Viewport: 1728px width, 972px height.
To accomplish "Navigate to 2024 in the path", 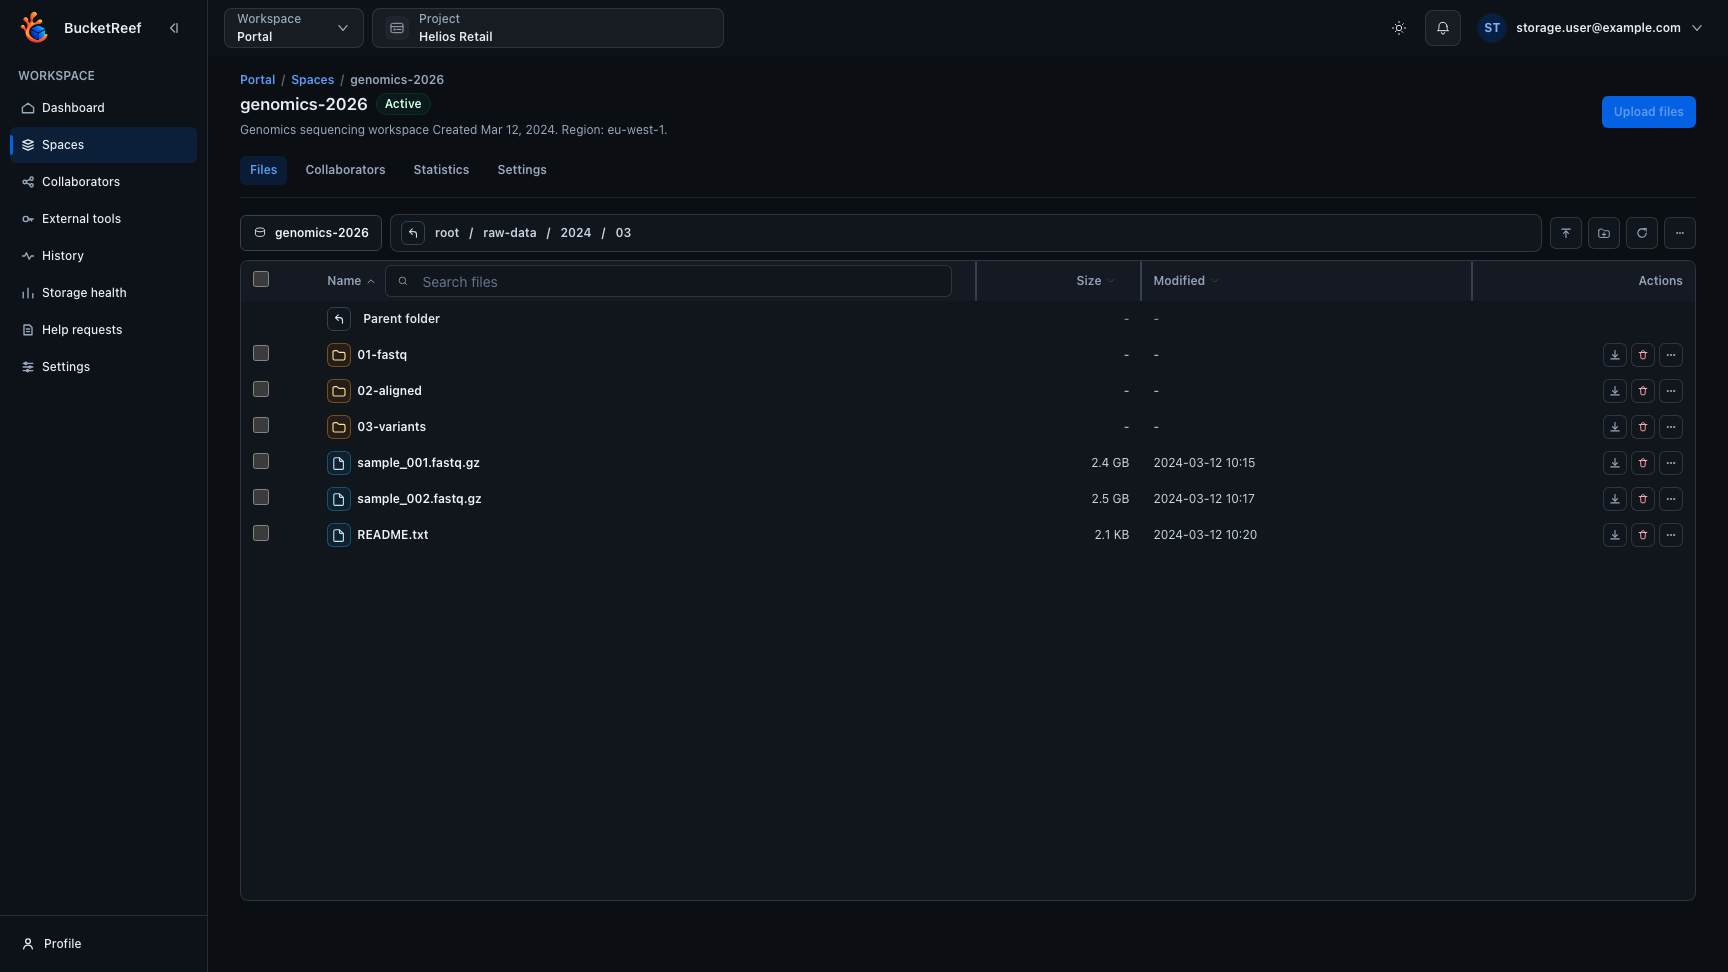I will pyautogui.click(x=575, y=233).
